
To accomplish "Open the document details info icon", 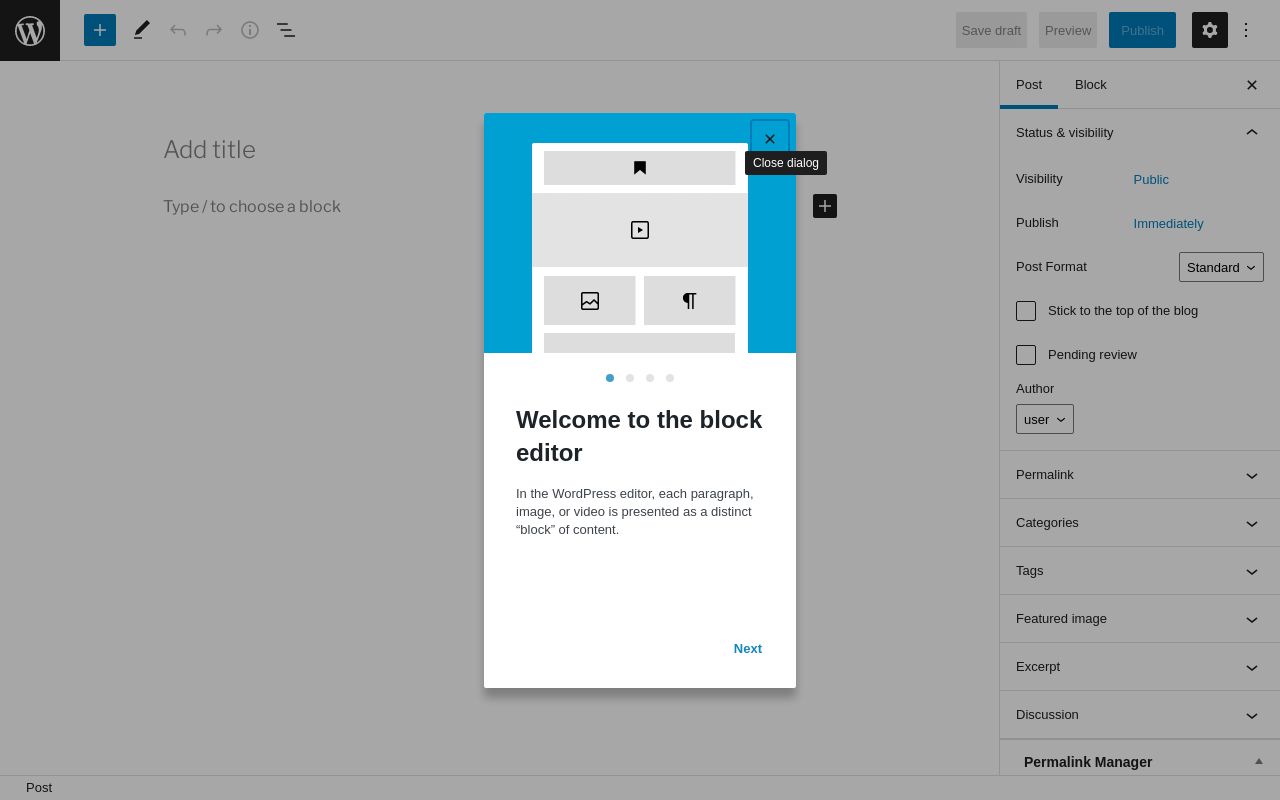I will (x=250, y=30).
